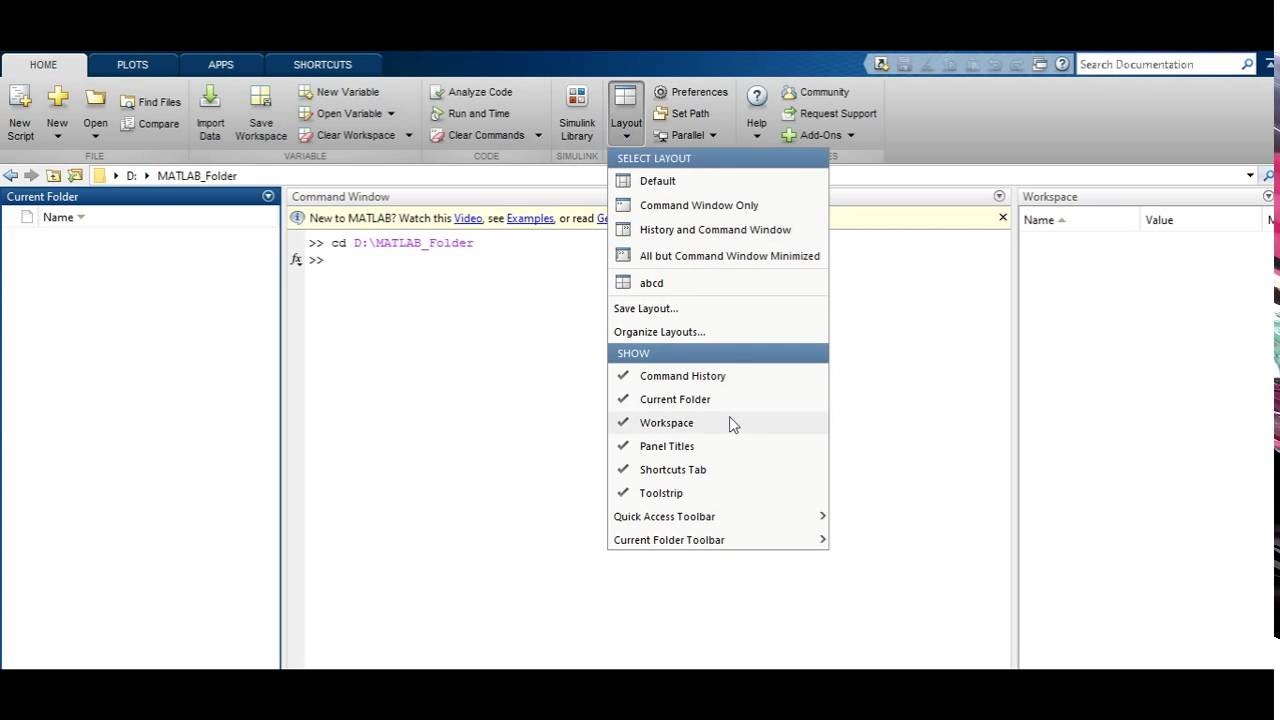Screen dimensions: 1280x720
Task: Click the Help question mark icon
Action: [x=757, y=97]
